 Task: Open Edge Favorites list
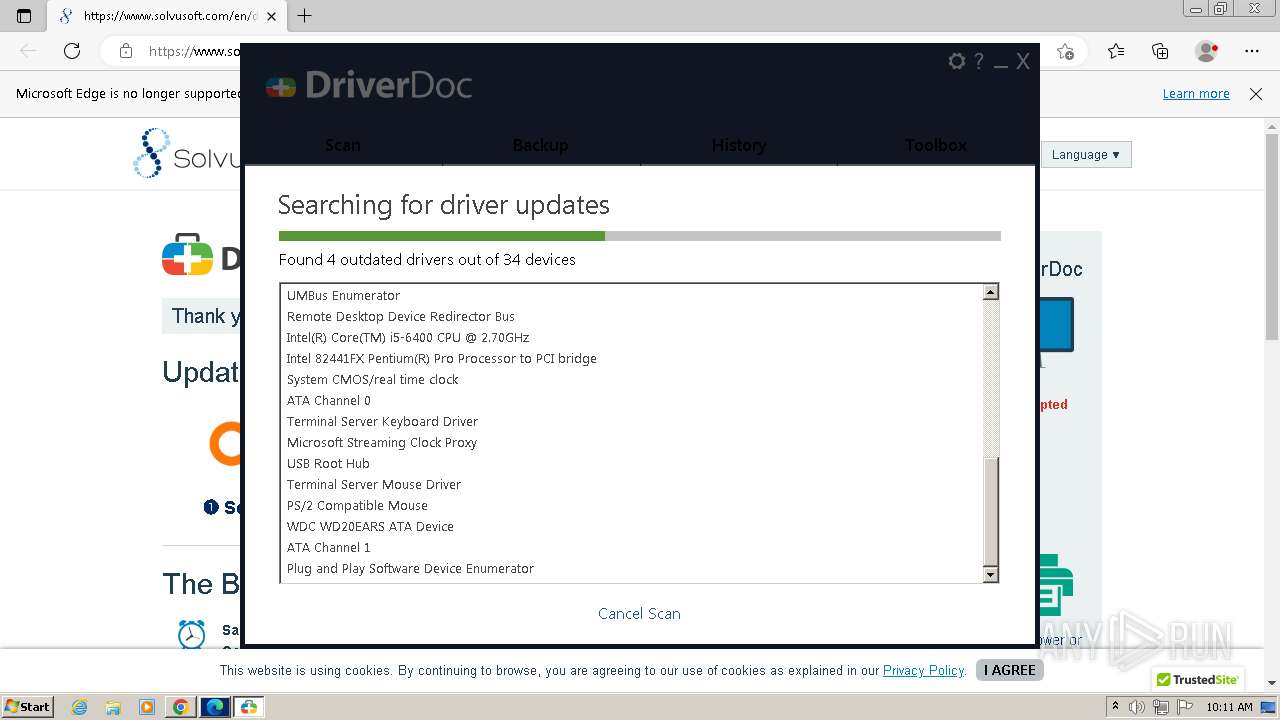(x=1116, y=51)
